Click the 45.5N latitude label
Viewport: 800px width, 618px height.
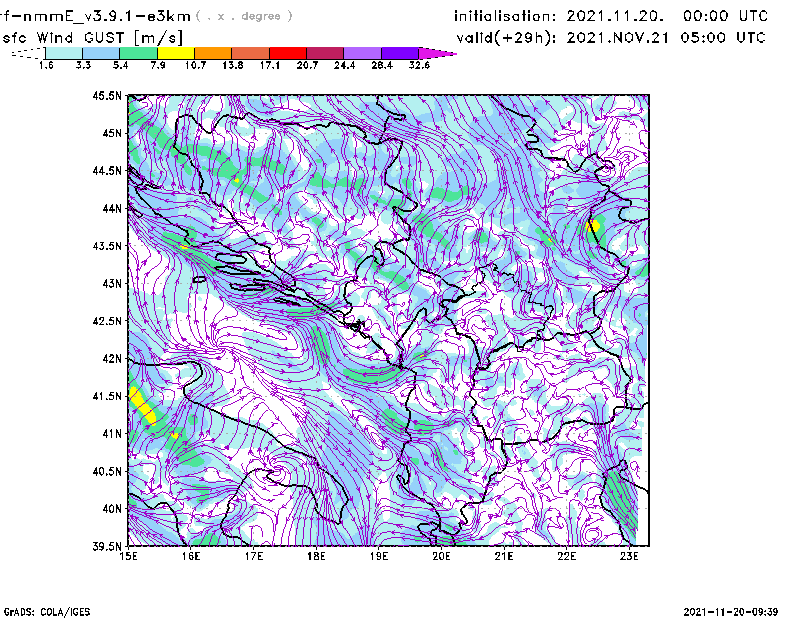(107, 96)
